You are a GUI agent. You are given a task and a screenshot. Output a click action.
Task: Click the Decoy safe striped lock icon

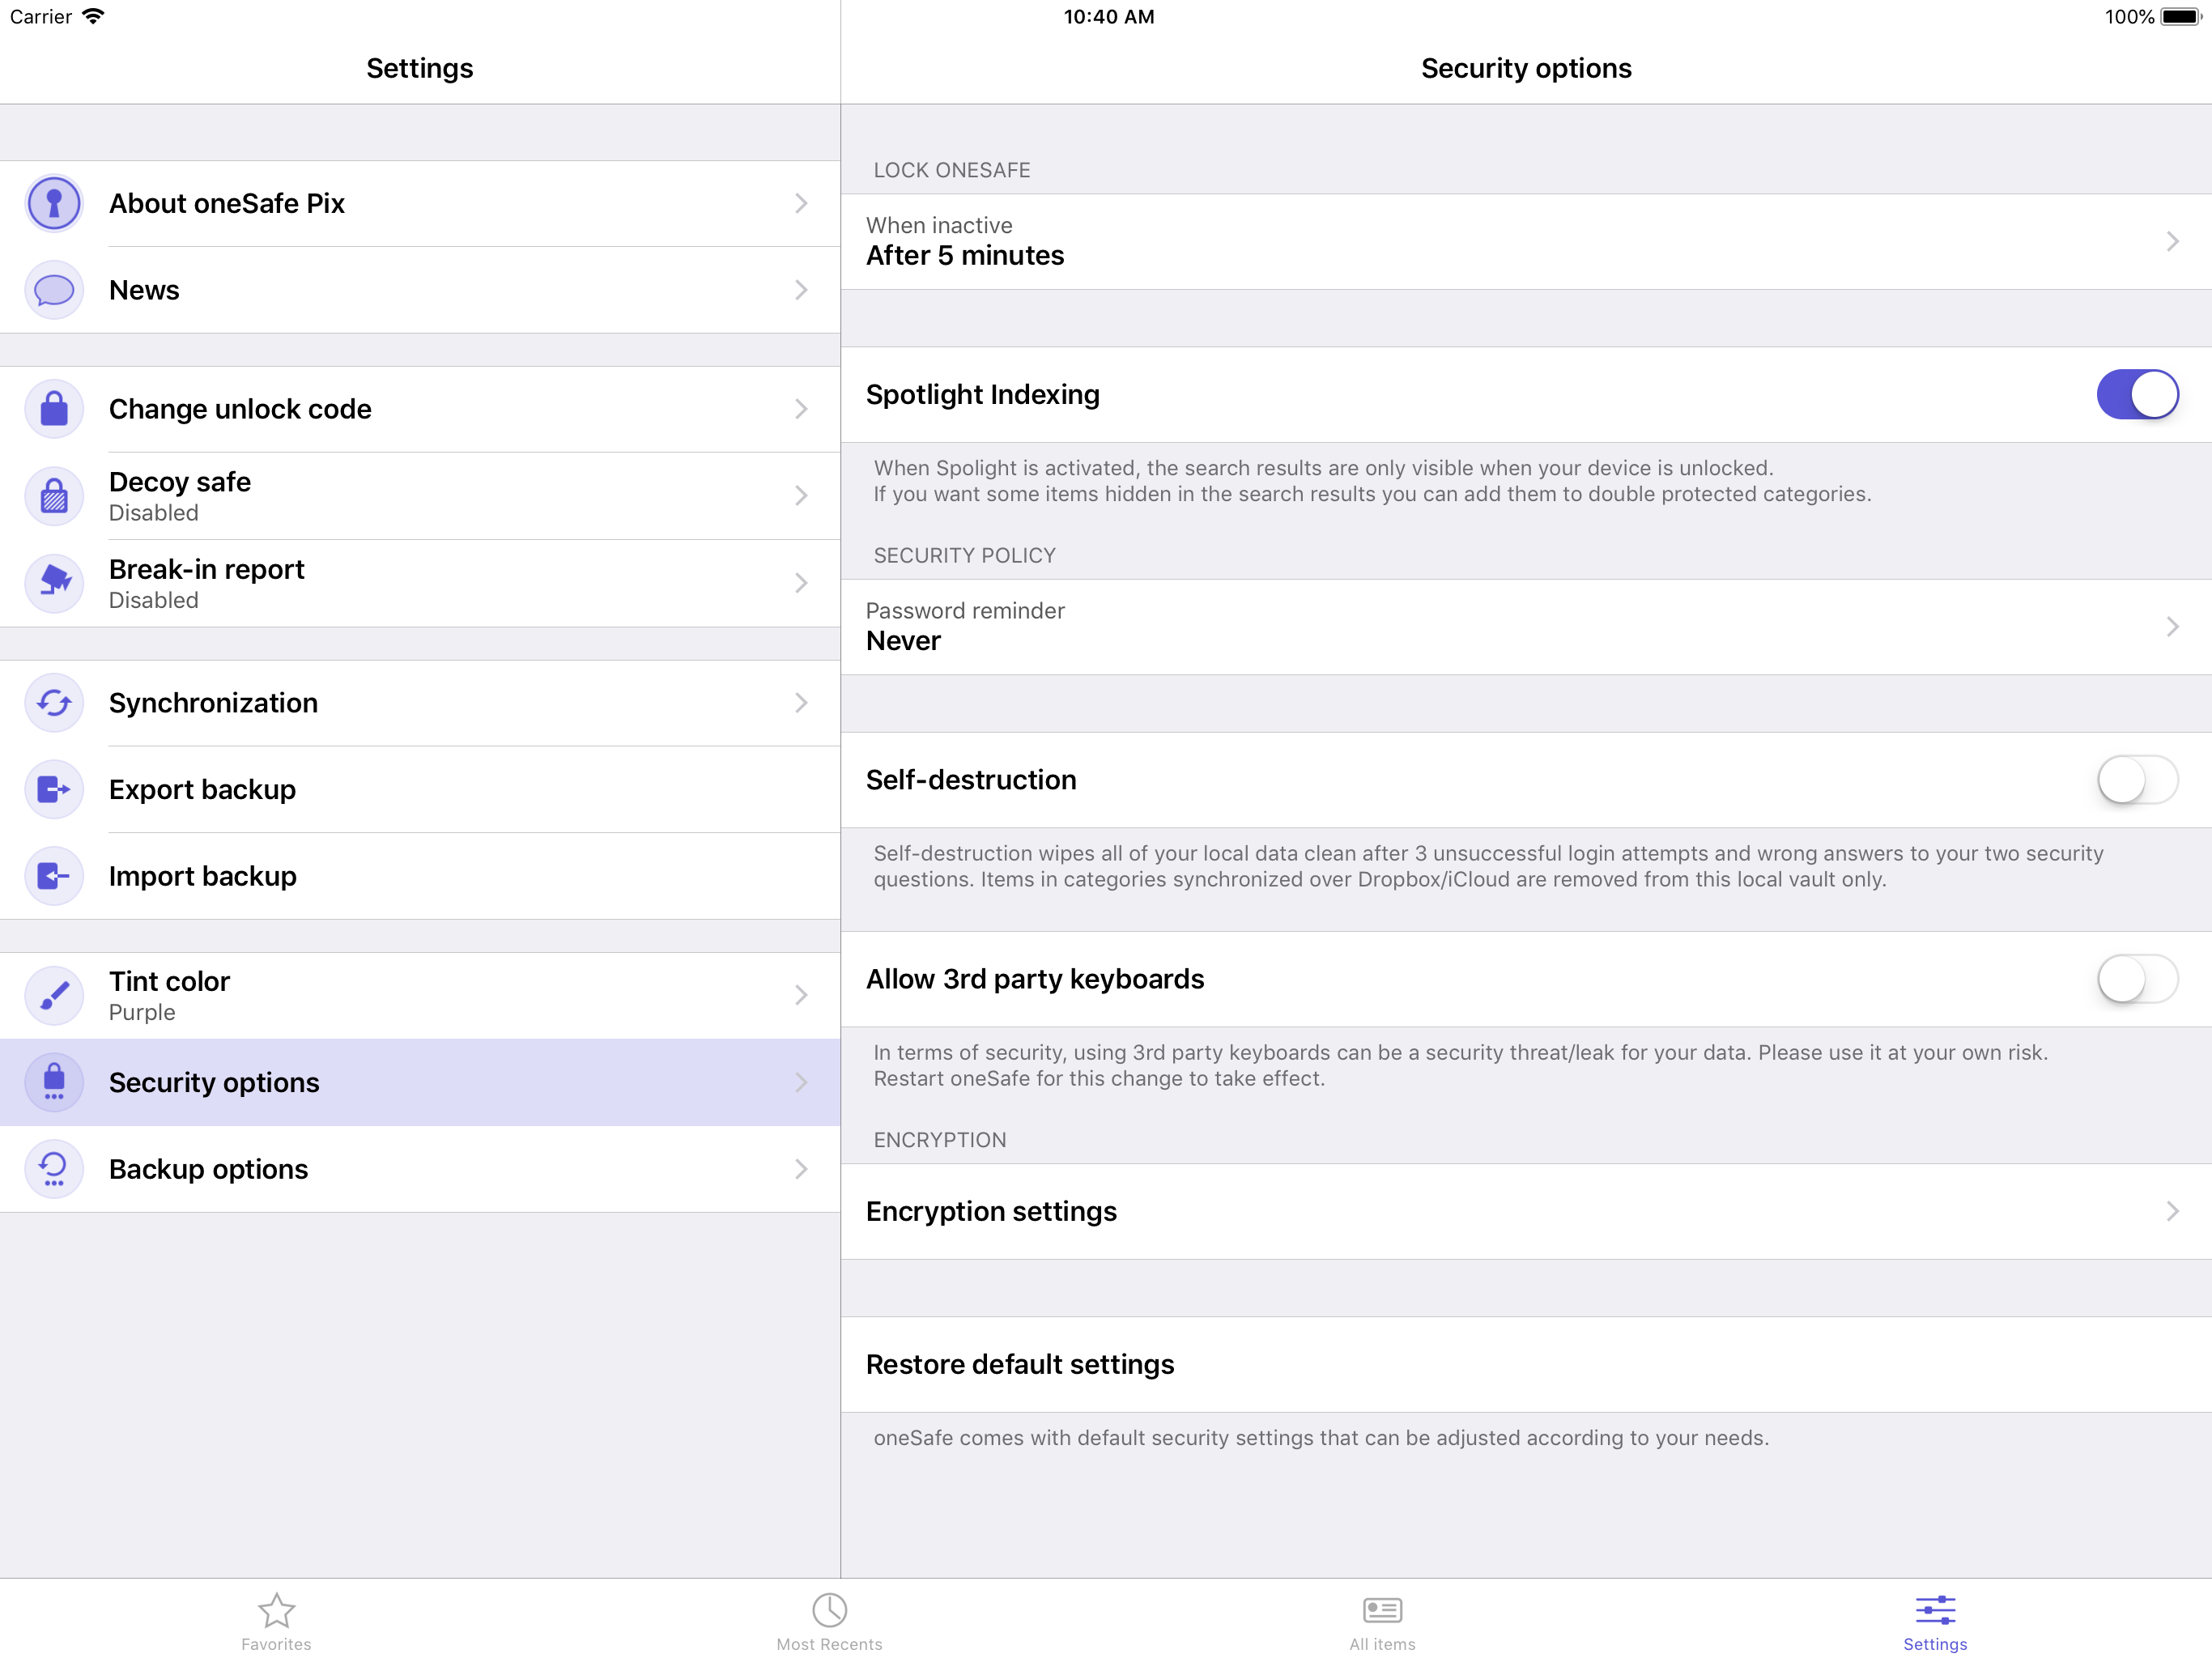pyautogui.click(x=54, y=496)
